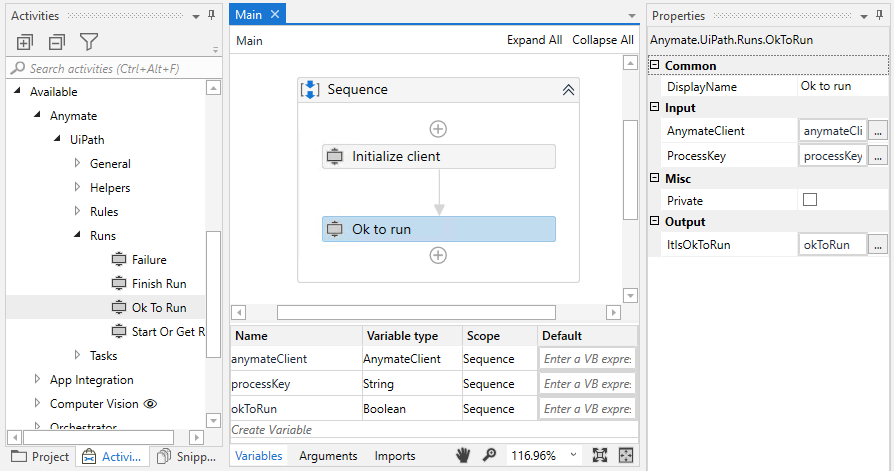Toggle the Private checkbox
894x471 pixels.
[x=810, y=200]
